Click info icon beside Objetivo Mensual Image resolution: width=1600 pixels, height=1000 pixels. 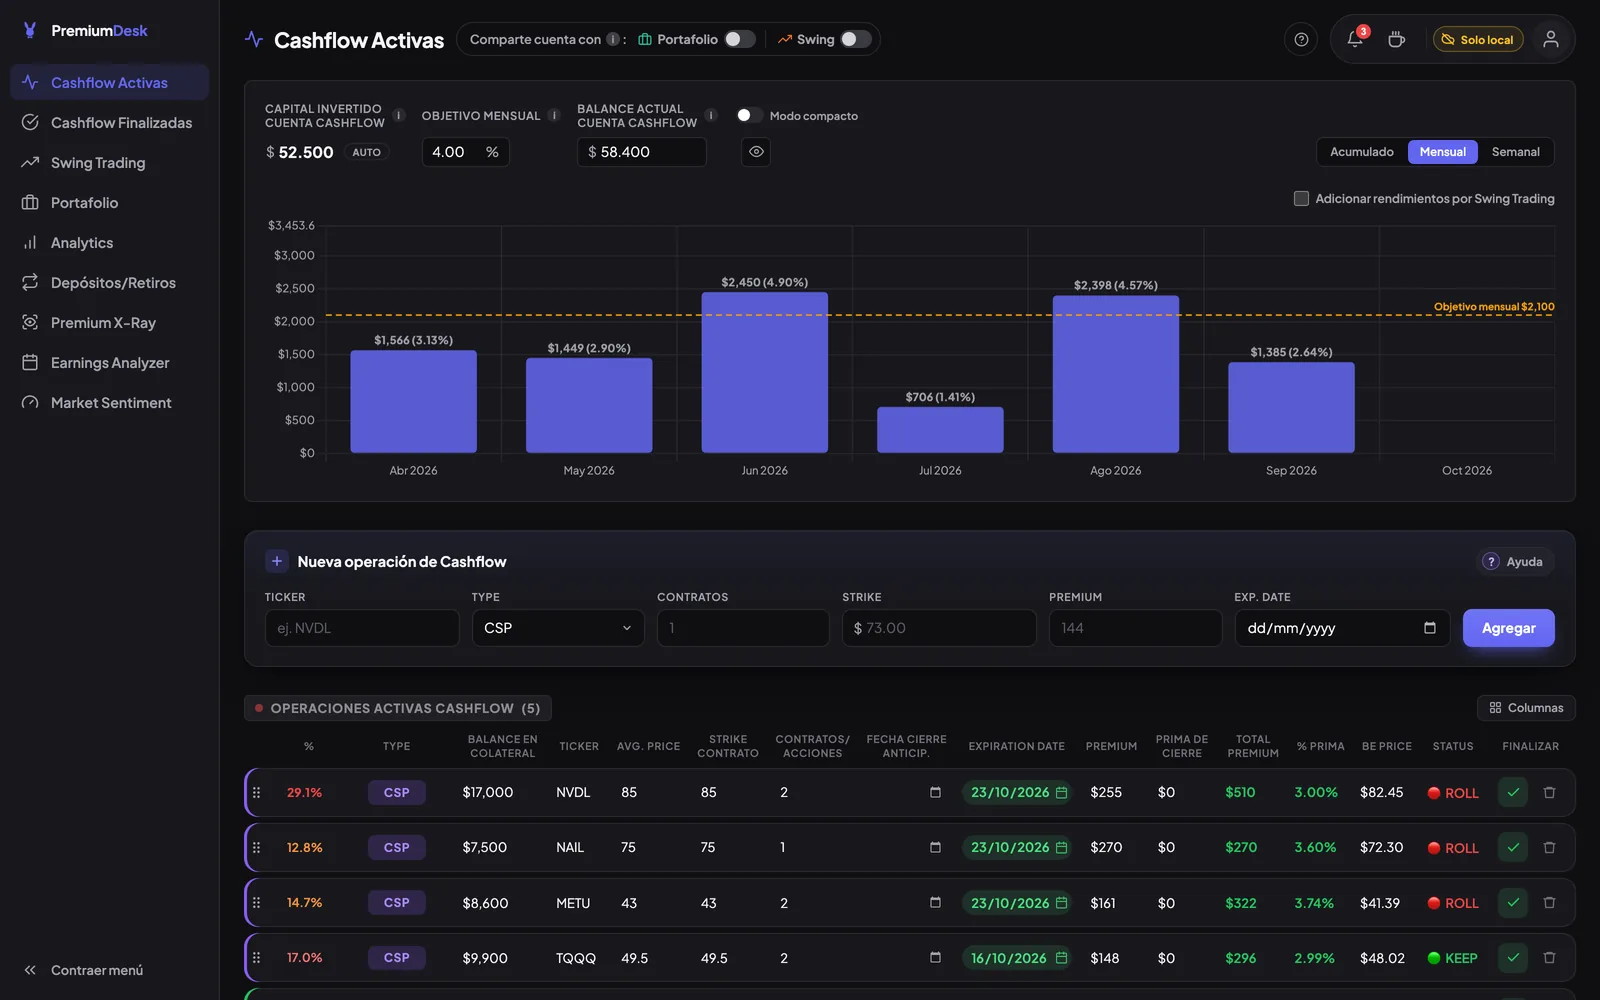click(x=554, y=115)
